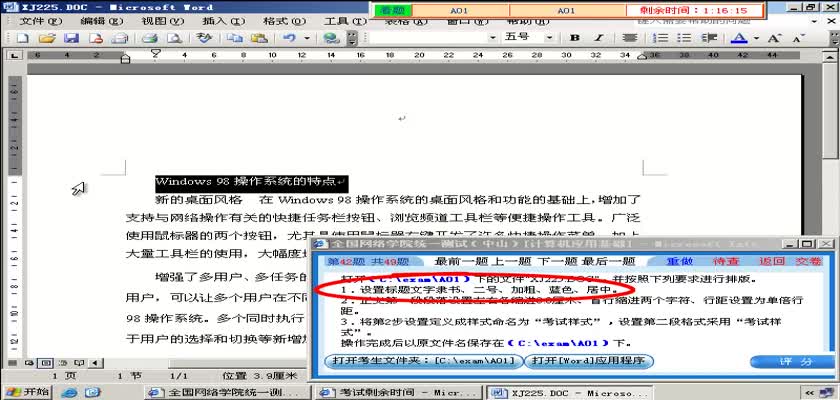Screen dimensions: 840x400
Task: Click the 看题 button in the timer bar
Action: tap(394, 10)
